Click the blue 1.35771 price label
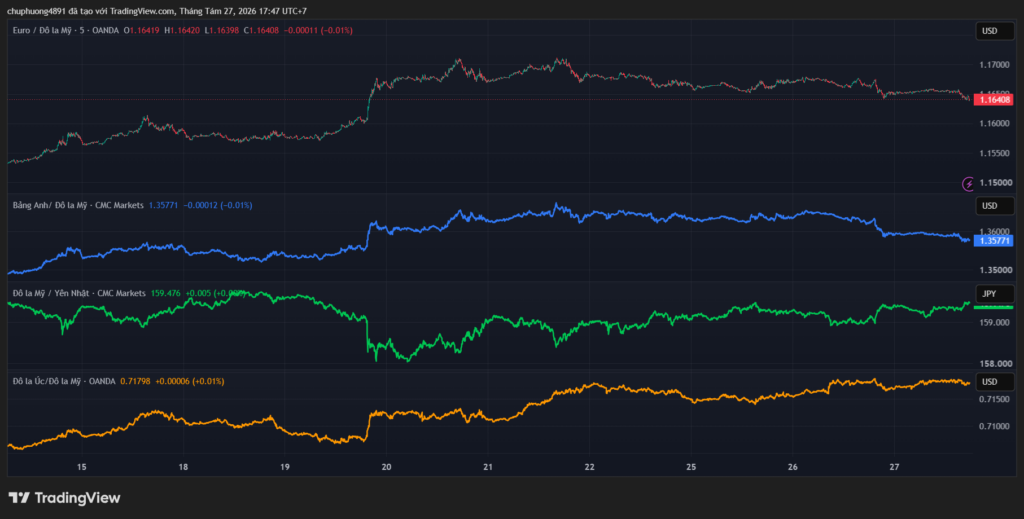The width and height of the screenshot is (1024, 519). [x=993, y=241]
